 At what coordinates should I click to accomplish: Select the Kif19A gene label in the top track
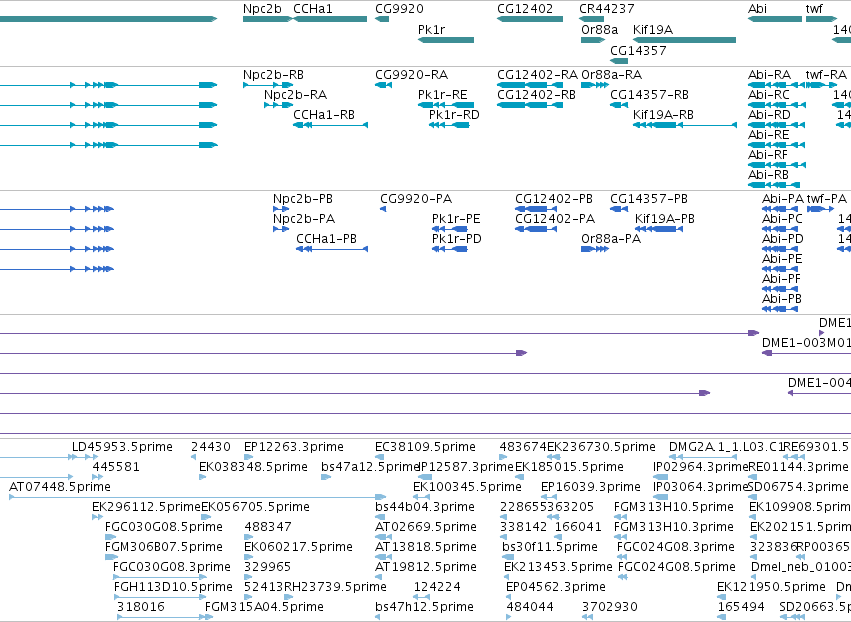(653, 29)
